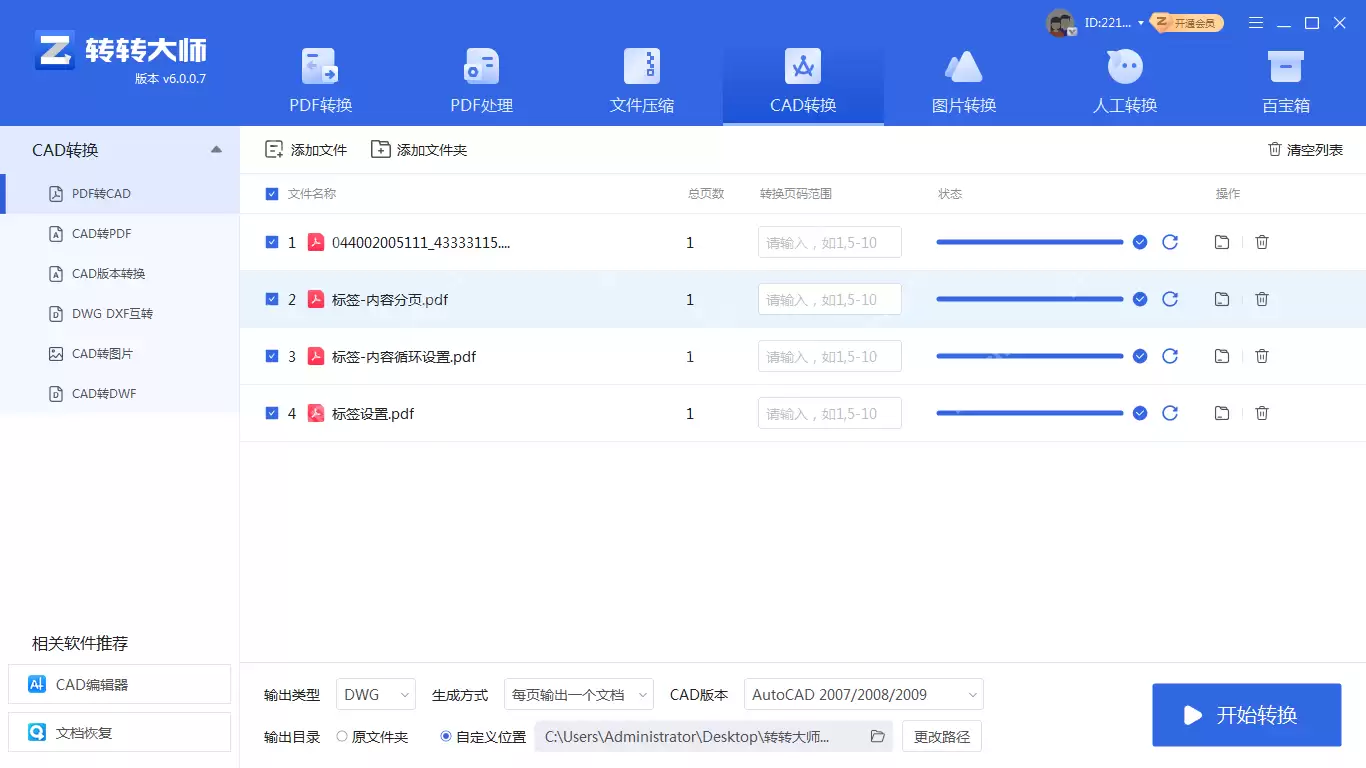Enter page range for 标签设置.pdf
This screenshot has width=1366, height=768.
click(829, 413)
